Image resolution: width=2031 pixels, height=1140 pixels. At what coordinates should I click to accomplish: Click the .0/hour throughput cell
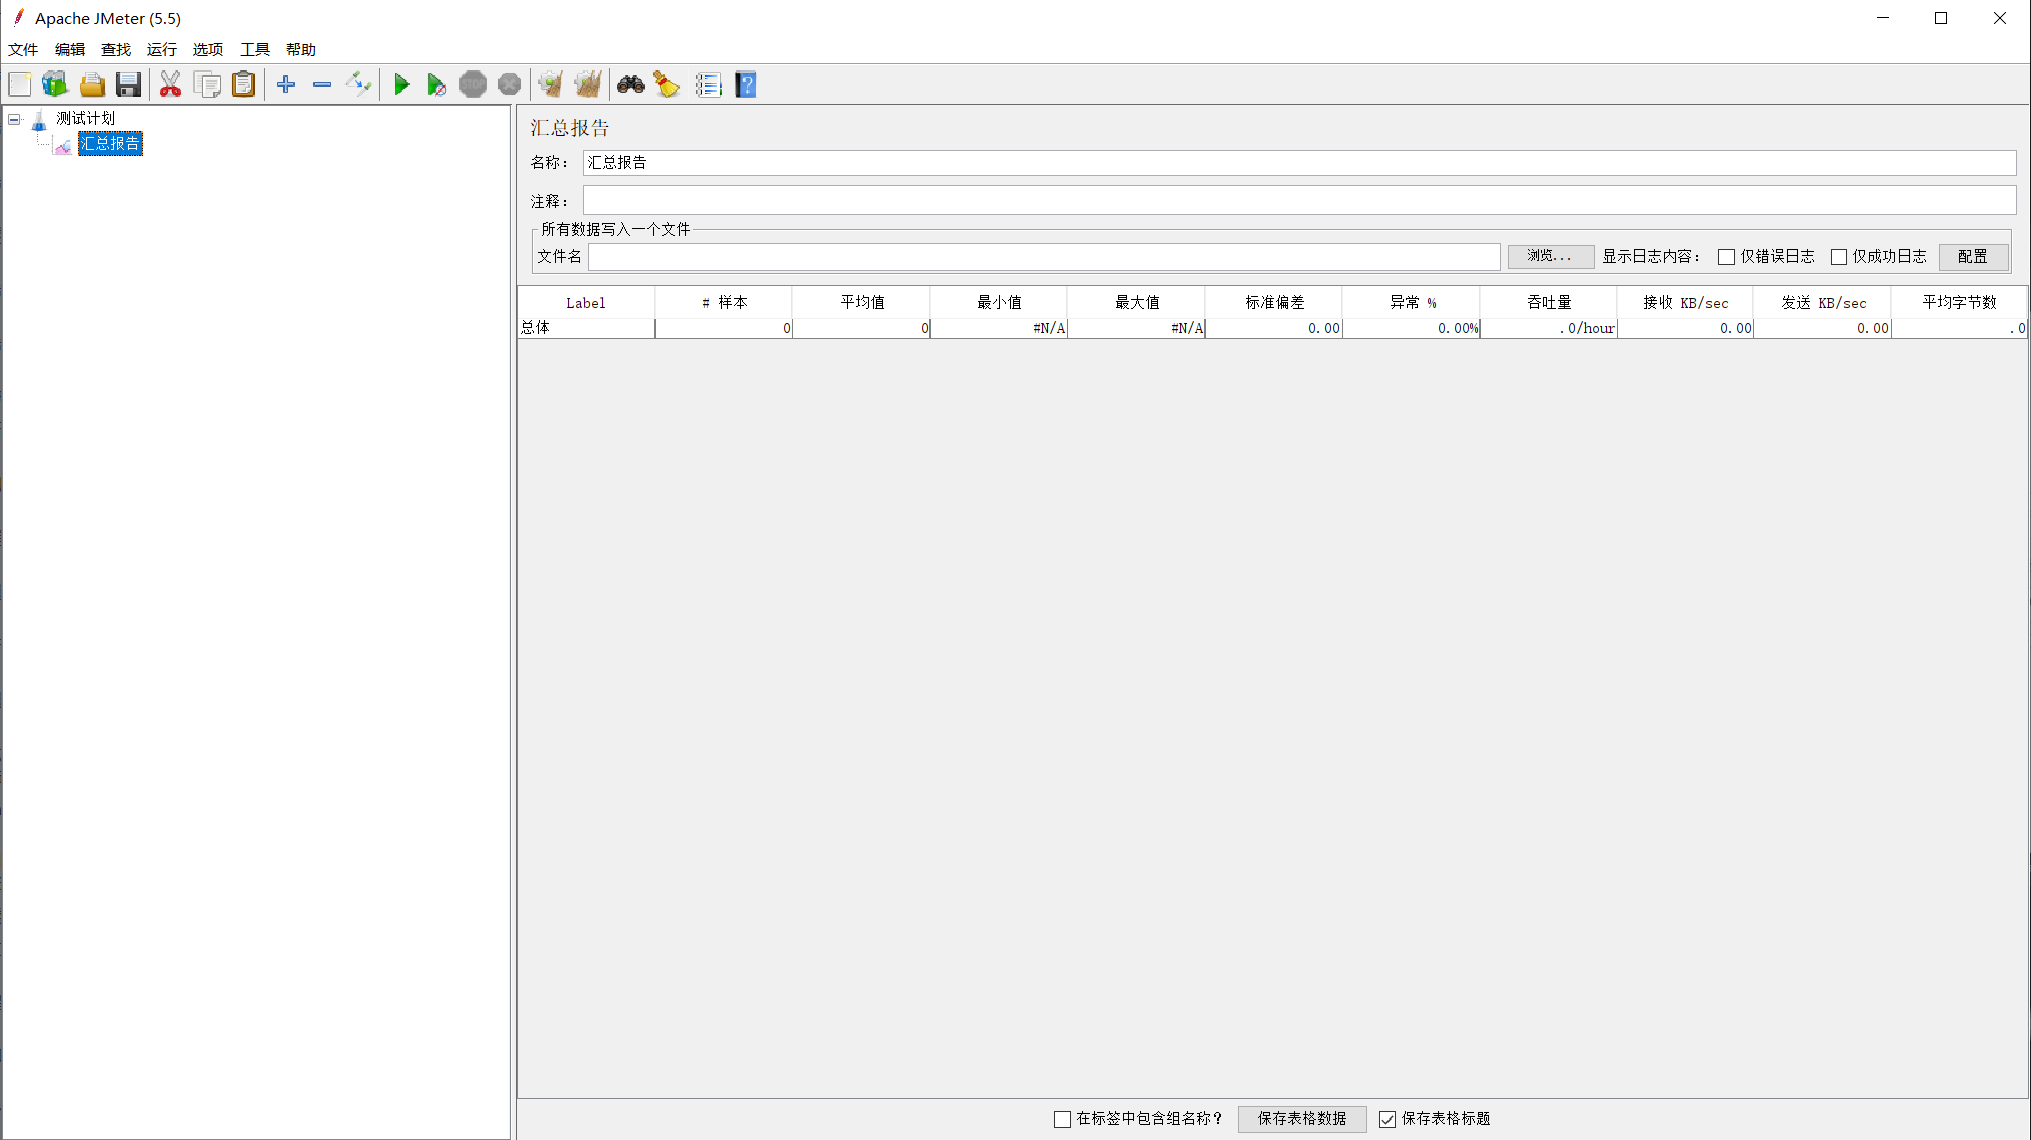click(1549, 328)
